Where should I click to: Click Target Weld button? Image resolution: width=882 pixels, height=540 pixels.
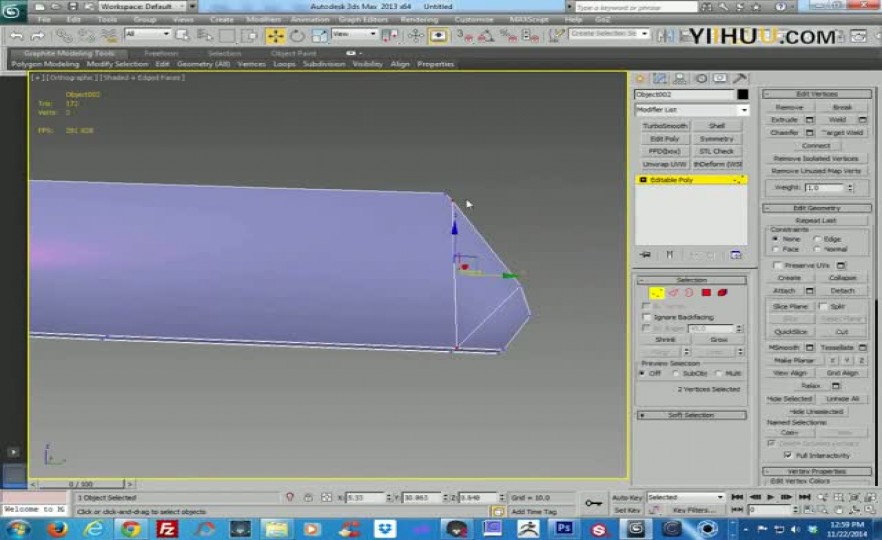point(843,133)
